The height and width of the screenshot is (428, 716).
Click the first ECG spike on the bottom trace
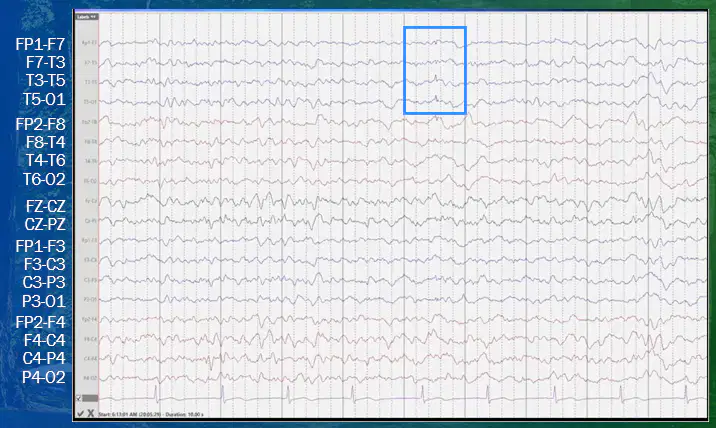[156, 394]
